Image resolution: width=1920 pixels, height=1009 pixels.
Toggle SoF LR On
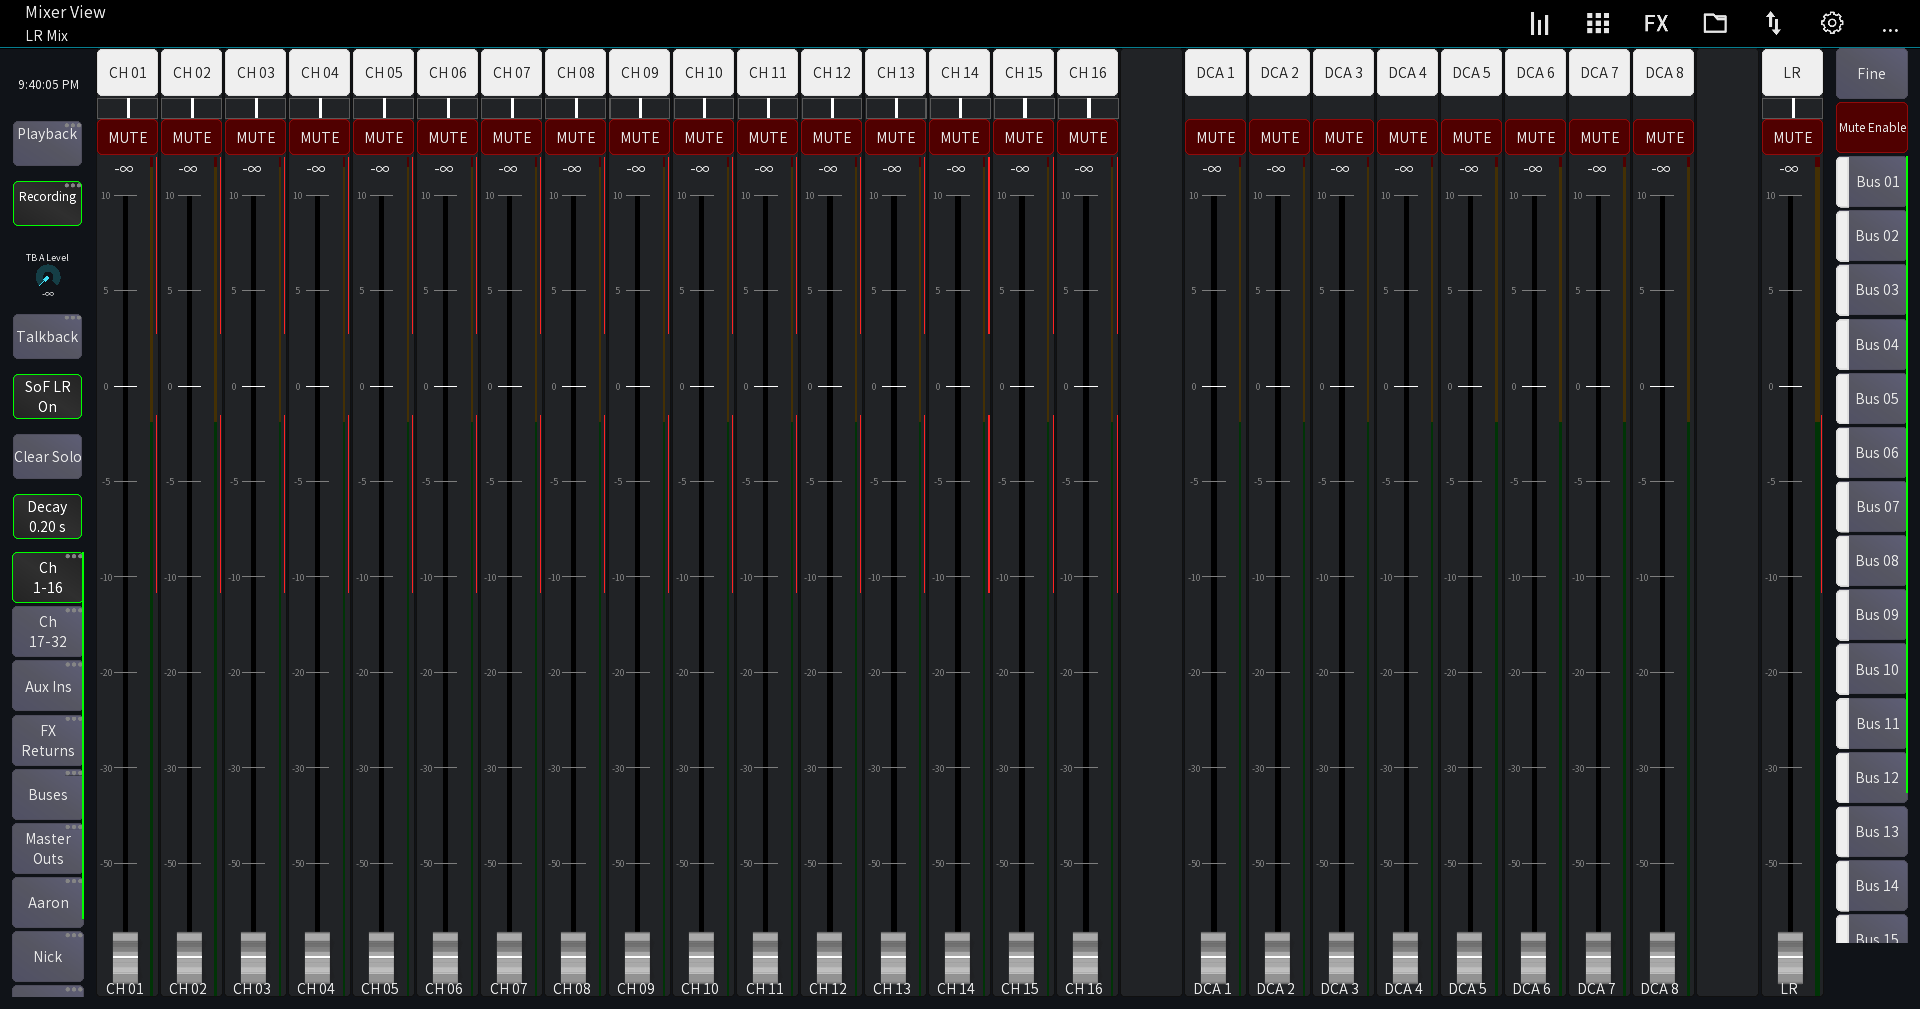(x=46, y=396)
